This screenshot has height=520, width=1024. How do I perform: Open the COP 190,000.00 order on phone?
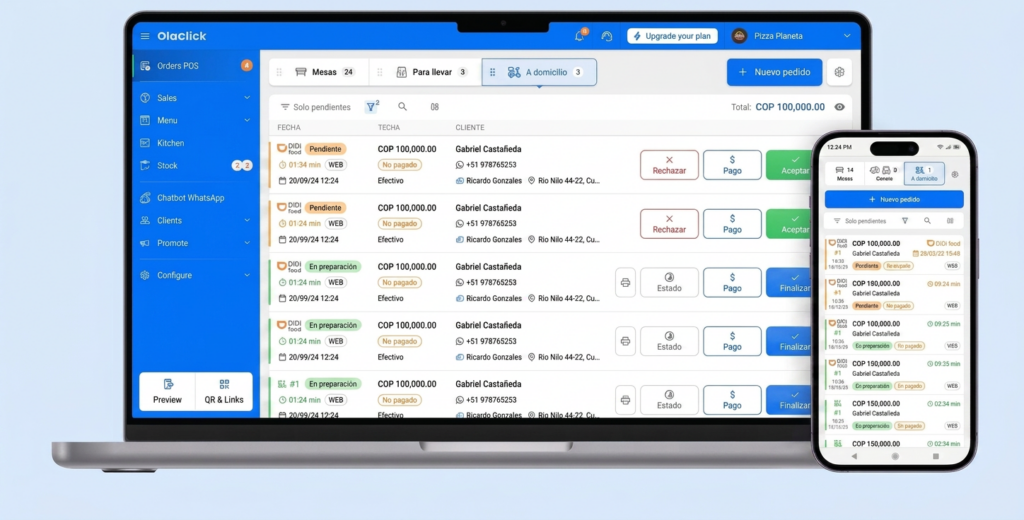pyautogui.click(x=894, y=374)
